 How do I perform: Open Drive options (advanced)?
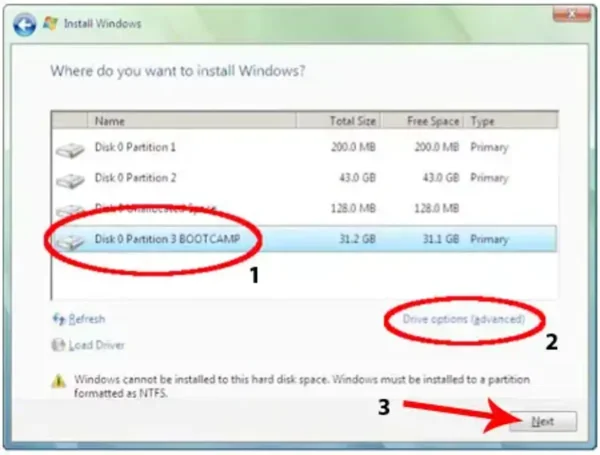463,319
